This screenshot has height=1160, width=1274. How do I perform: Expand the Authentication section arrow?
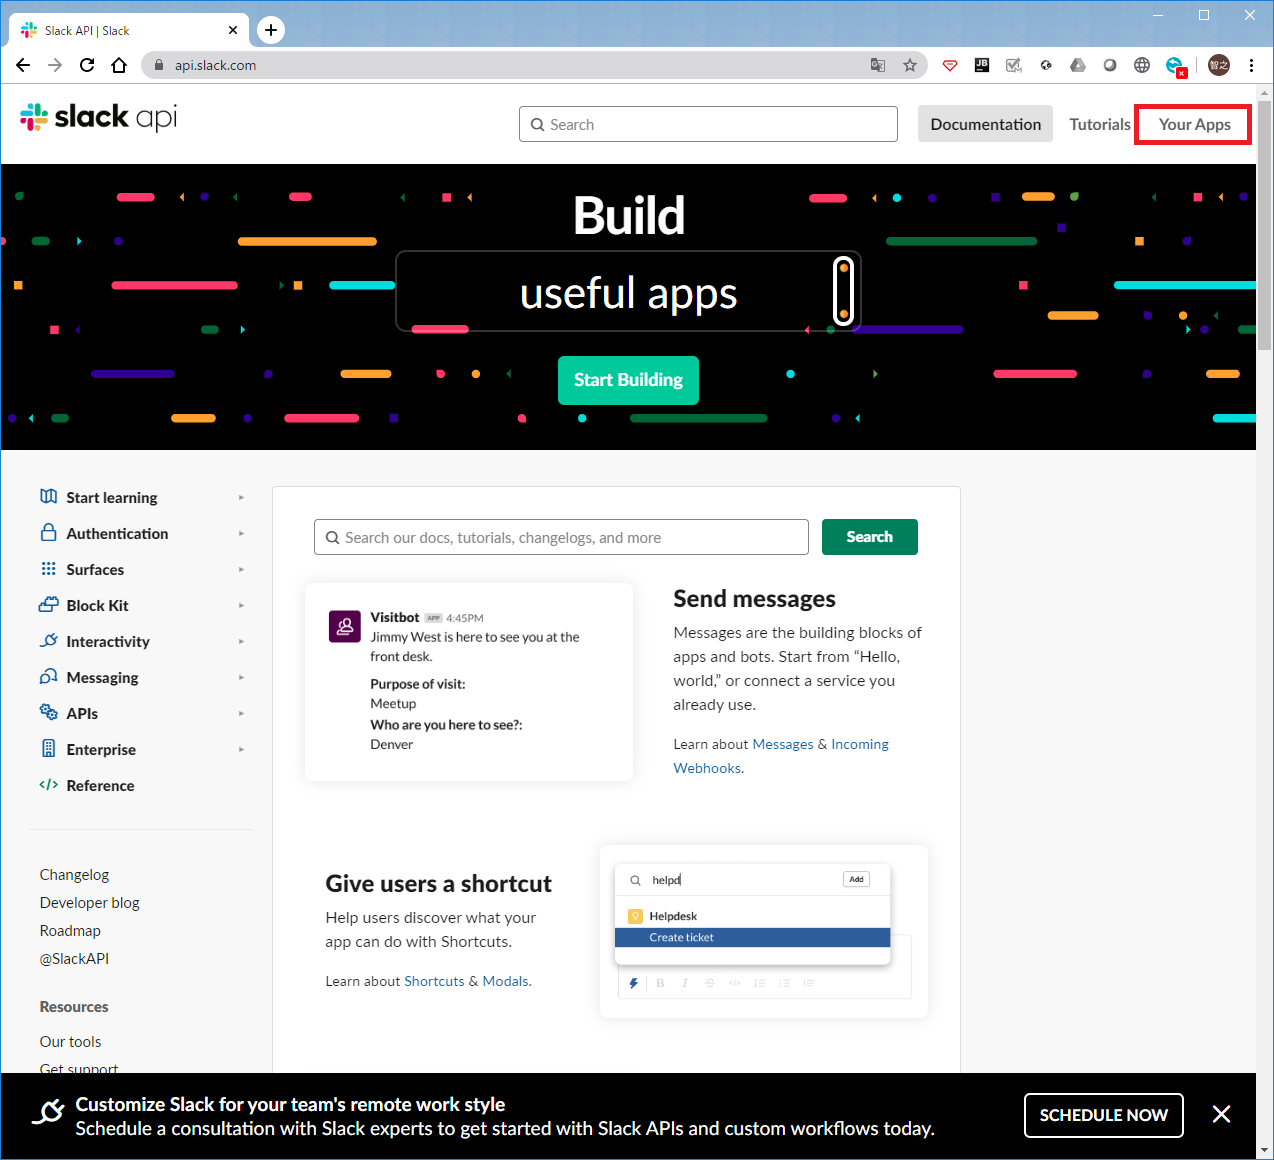tap(241, 533)
